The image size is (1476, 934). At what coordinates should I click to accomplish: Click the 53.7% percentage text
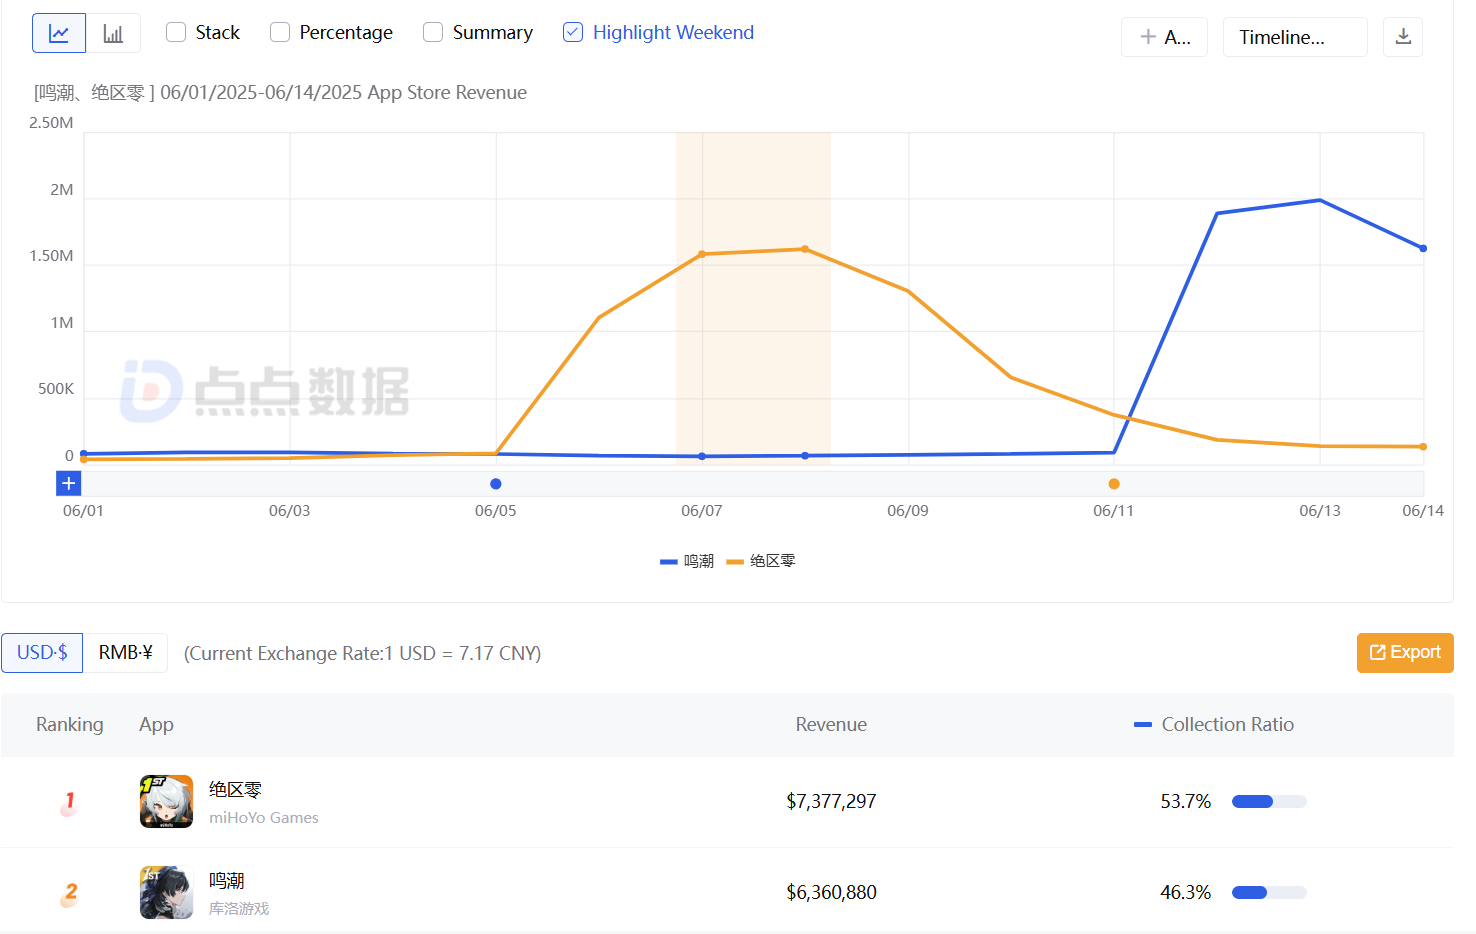click(x=1185, y=801)
